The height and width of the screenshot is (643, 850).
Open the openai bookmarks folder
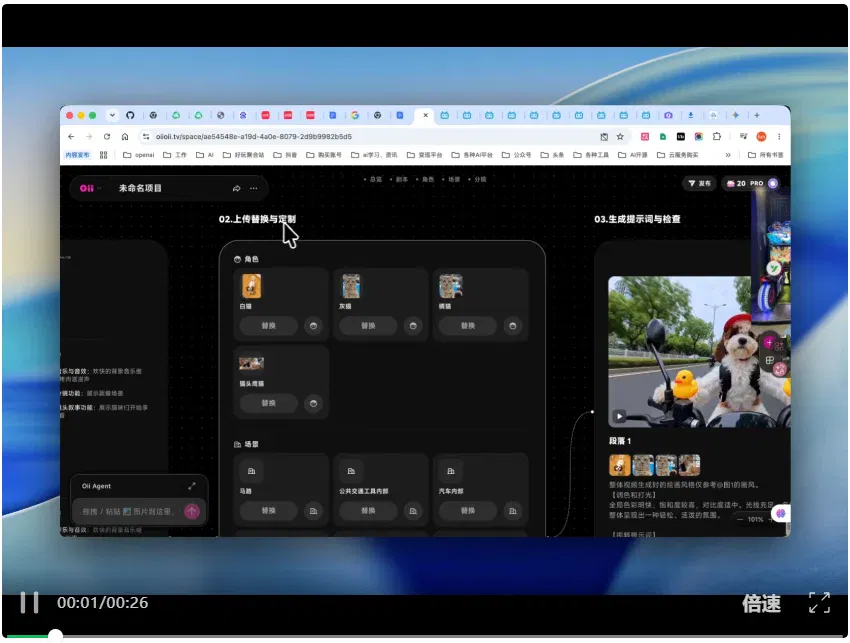(139, 155)
